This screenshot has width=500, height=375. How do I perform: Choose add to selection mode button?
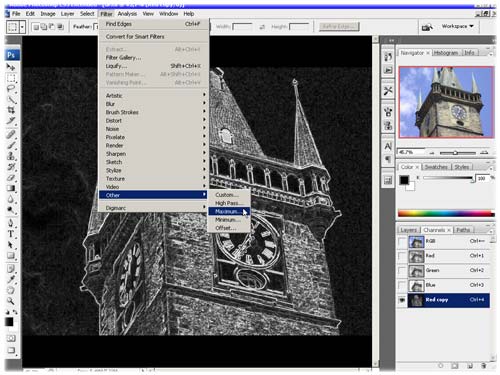44,27
